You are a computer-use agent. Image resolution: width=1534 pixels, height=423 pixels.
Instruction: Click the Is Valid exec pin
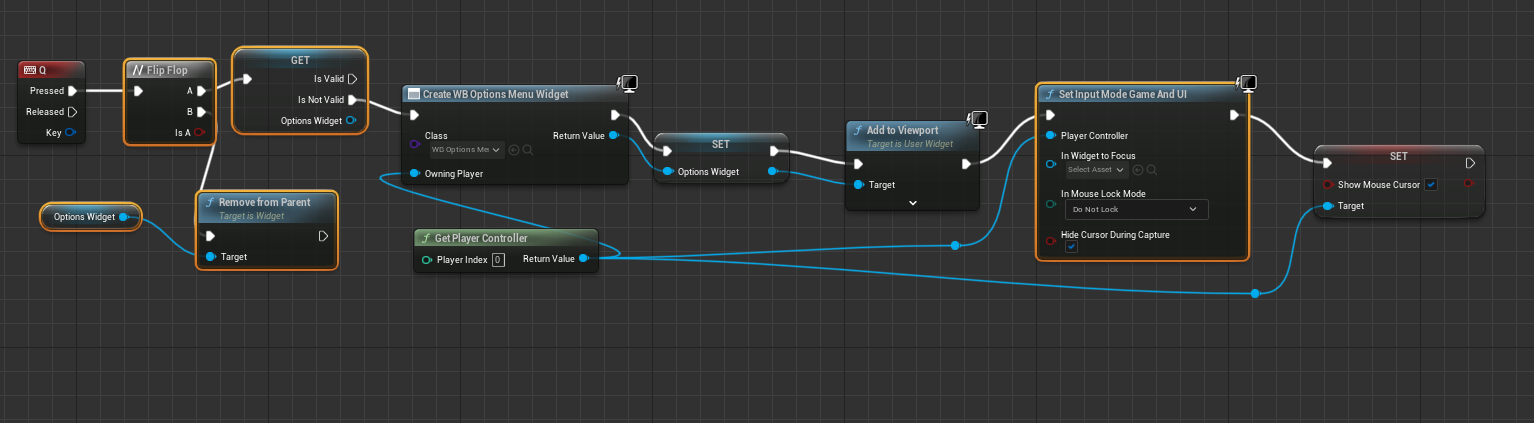pyautogui.click(x=352, y=78)
